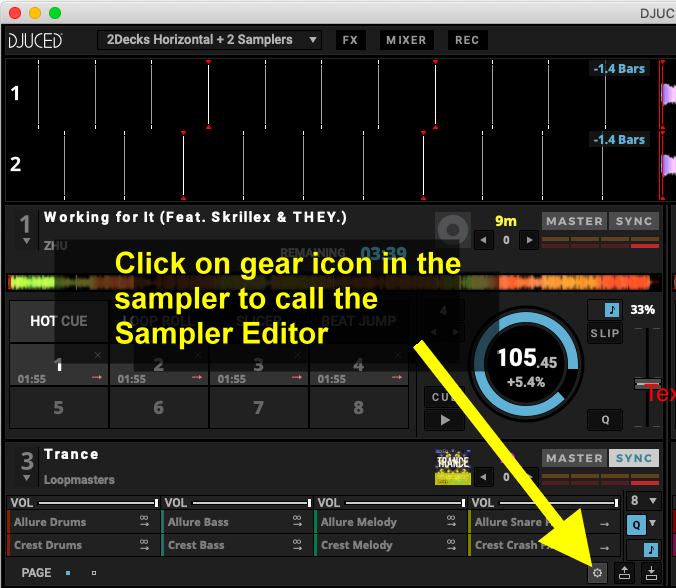
Task: Trigger hot cue pad 8
Action: pos(359,407)
